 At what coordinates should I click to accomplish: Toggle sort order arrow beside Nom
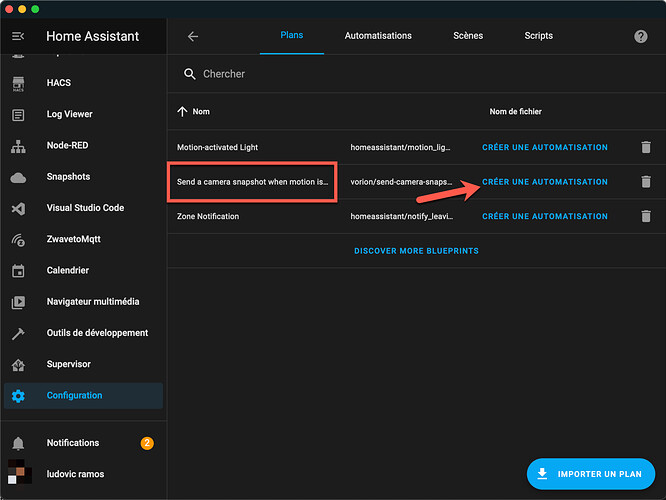click(x=182, y=112)
